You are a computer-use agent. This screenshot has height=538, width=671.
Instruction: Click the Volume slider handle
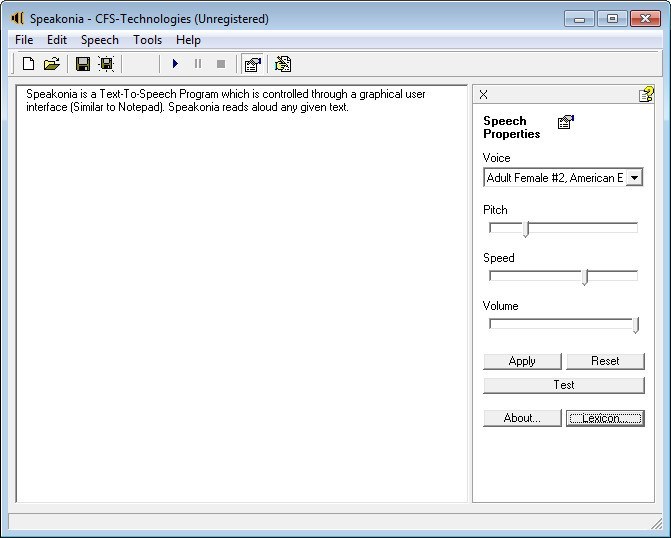(636, 325)
